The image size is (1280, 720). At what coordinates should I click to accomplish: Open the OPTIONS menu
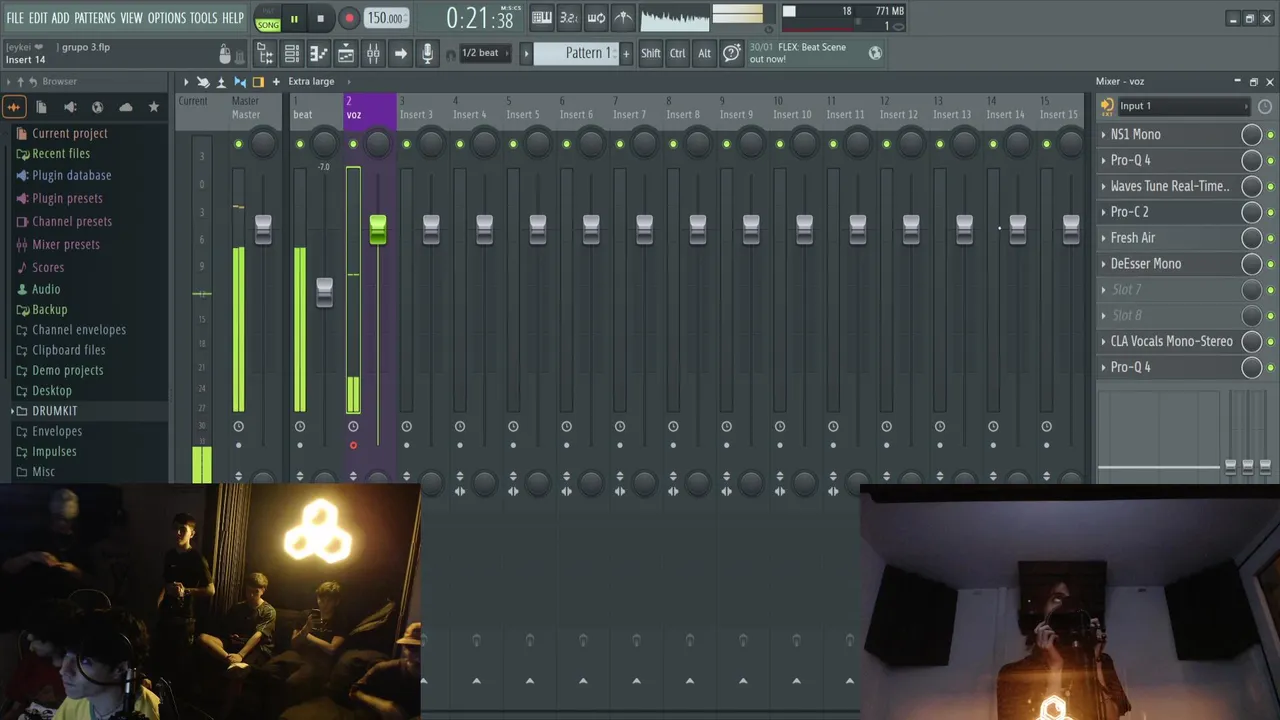(x=167, y=18)
